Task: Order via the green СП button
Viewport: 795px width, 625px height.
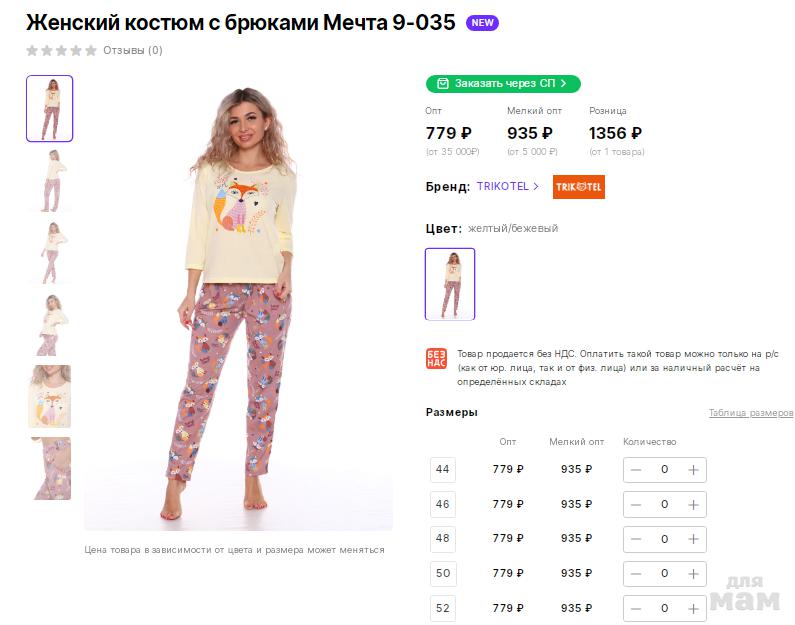Action: 502,83
